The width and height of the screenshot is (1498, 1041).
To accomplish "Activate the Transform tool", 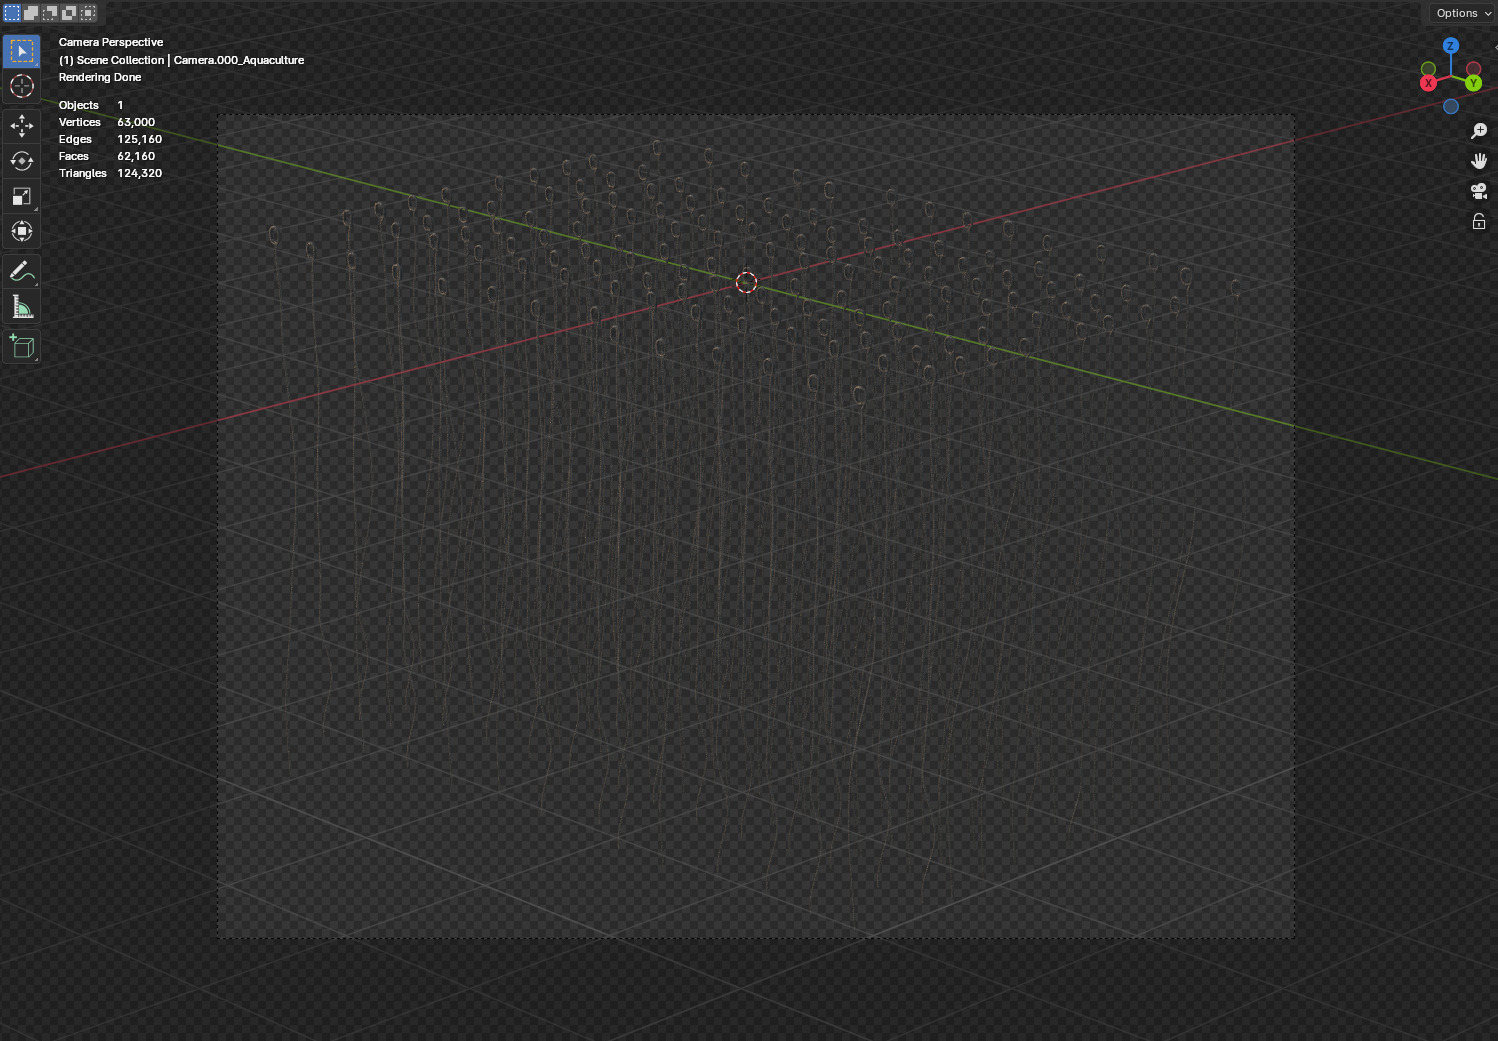I will click(22, 231).
